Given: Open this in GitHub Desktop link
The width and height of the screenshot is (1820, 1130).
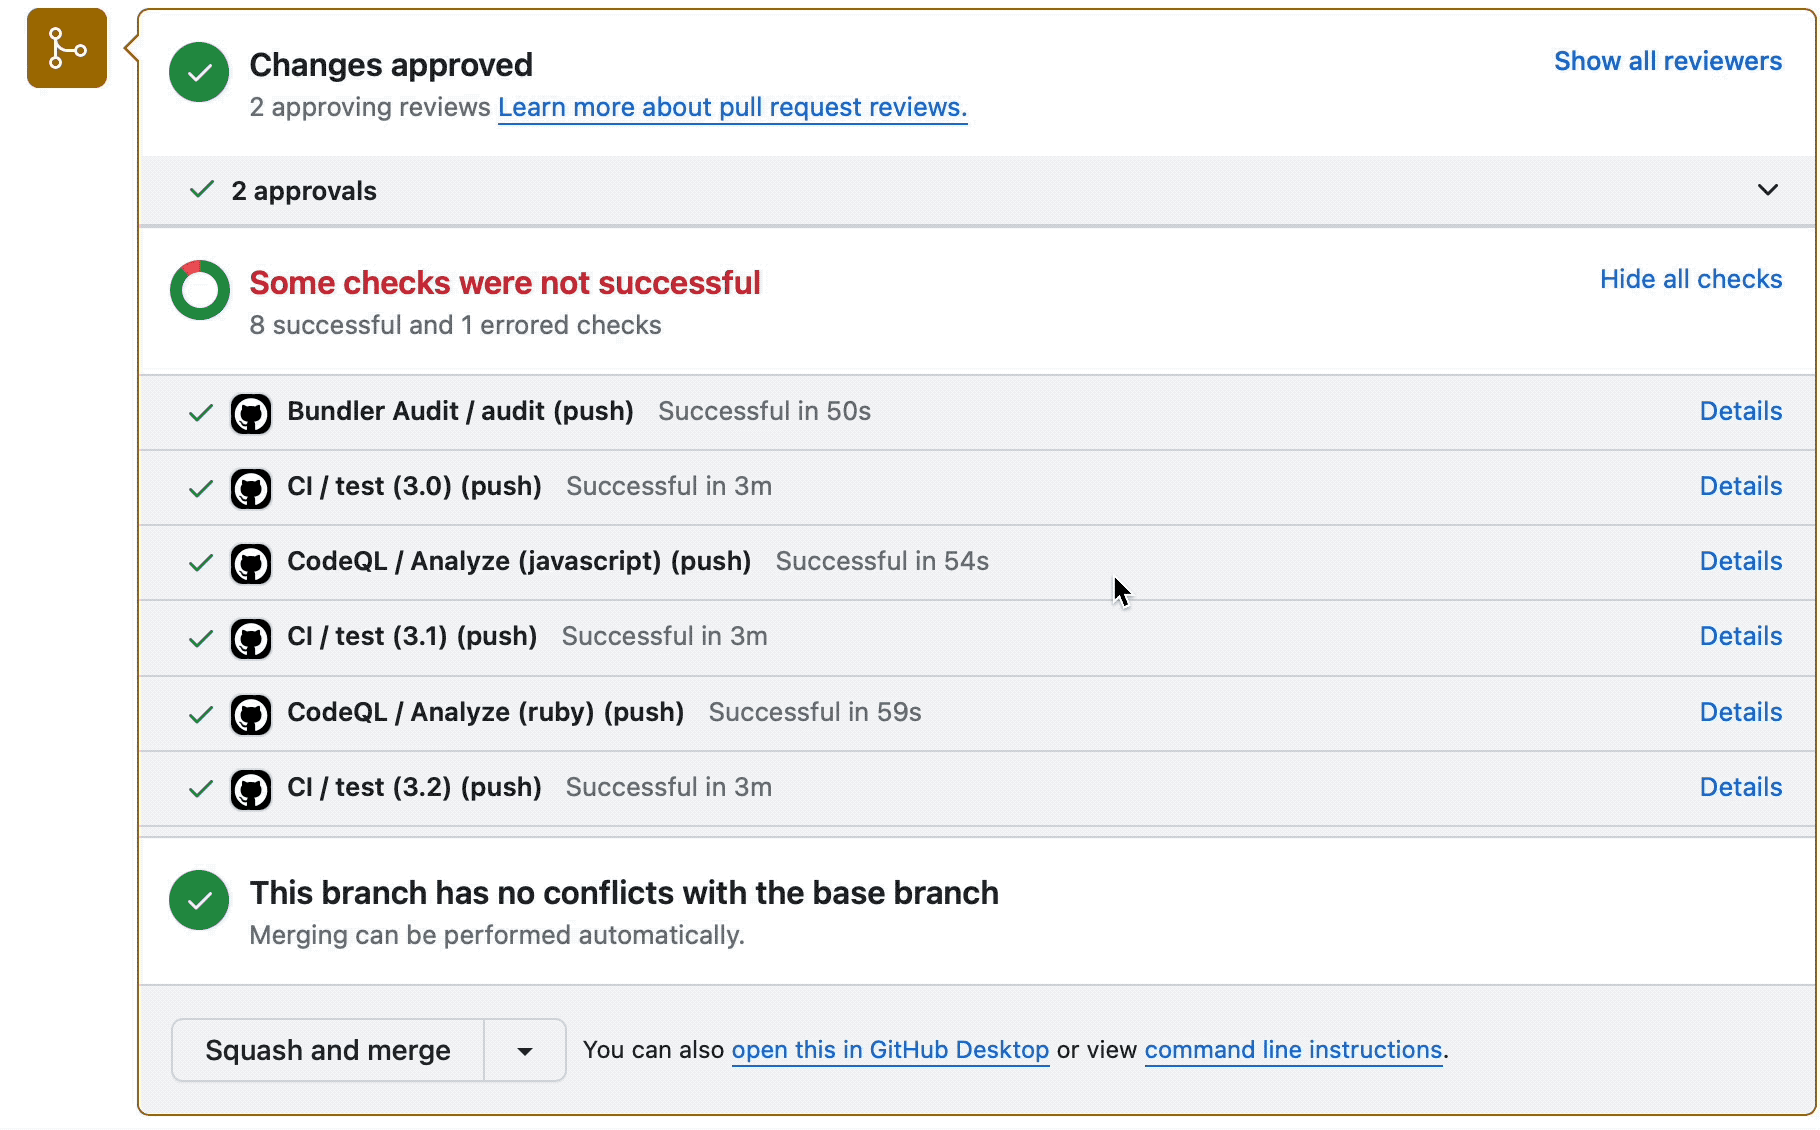Looking at the screenshot, I should (890, 1050).
